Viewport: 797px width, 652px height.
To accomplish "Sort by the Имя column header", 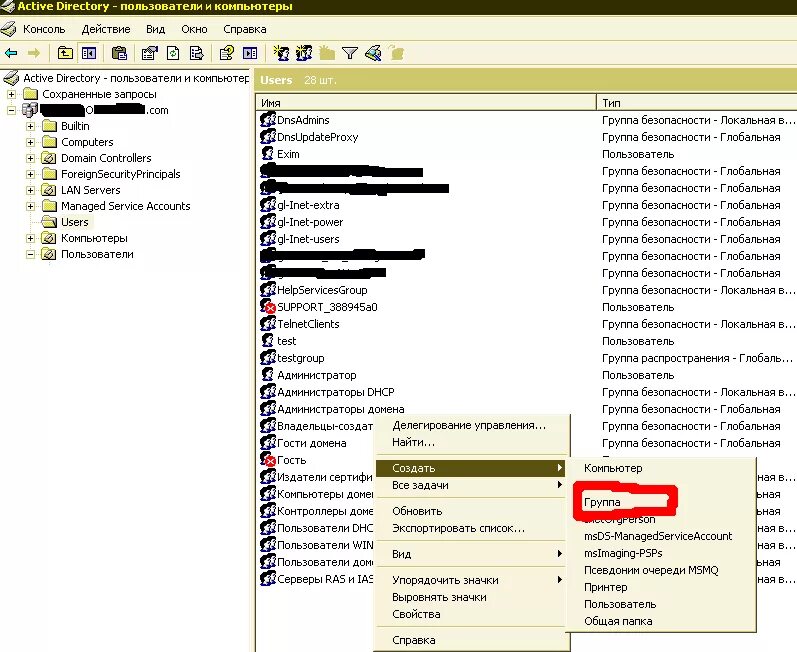I will pos(425,103).
